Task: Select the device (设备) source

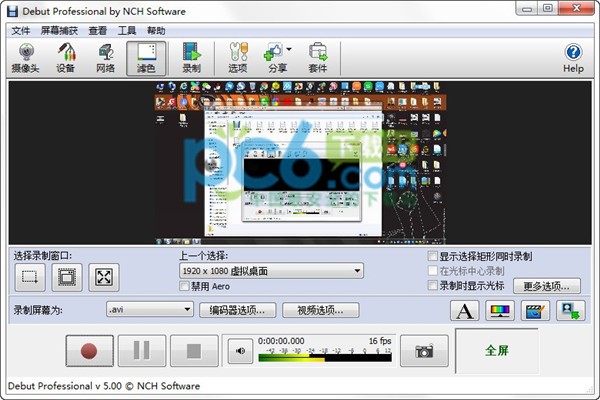Action: (x=65, y=58)
